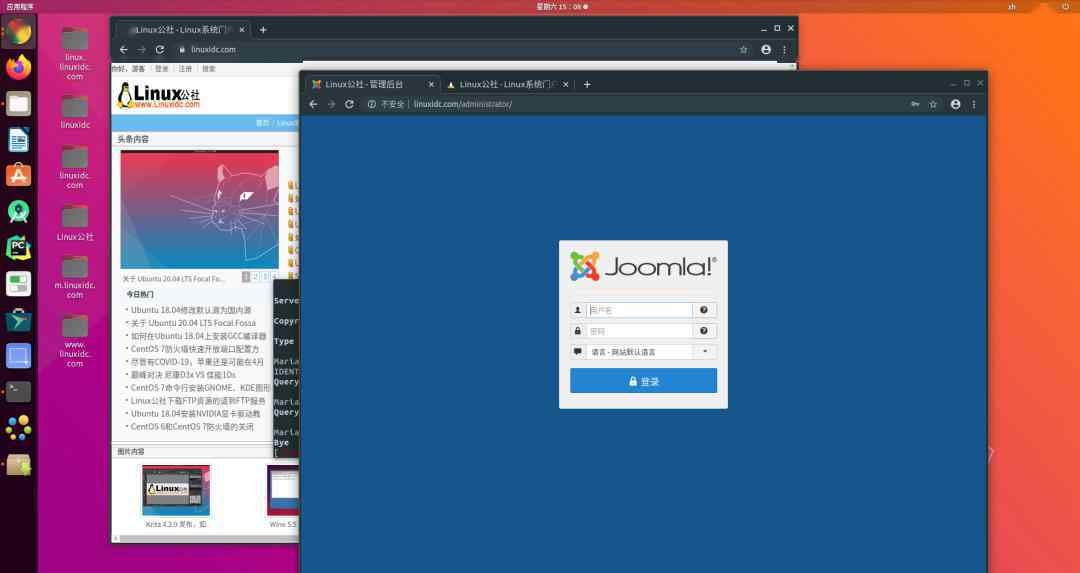Viewport: 1080px width, 573px height.
Task: Open the Terminal from the dock
Action: point(19,392)
